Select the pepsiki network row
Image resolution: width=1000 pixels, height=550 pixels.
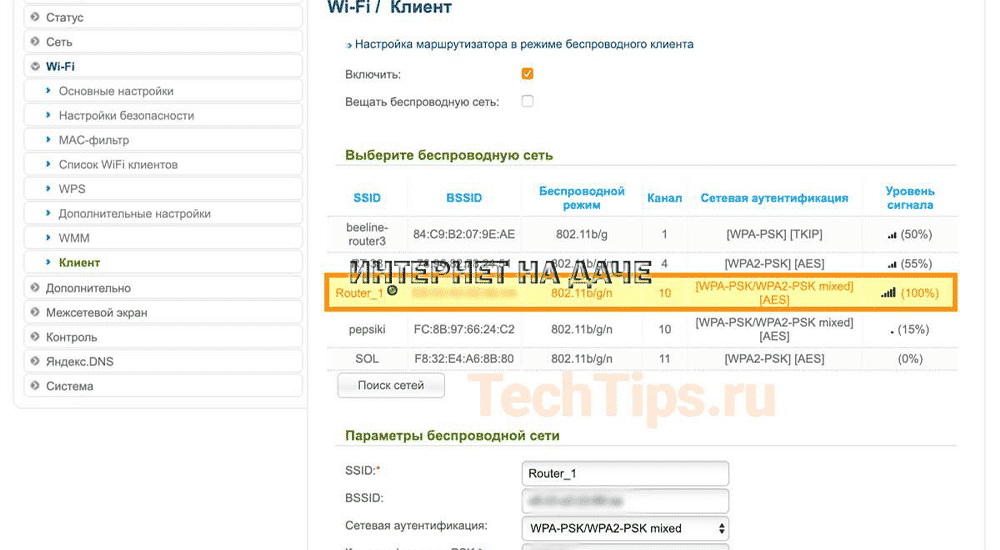[x=642, y=329]
